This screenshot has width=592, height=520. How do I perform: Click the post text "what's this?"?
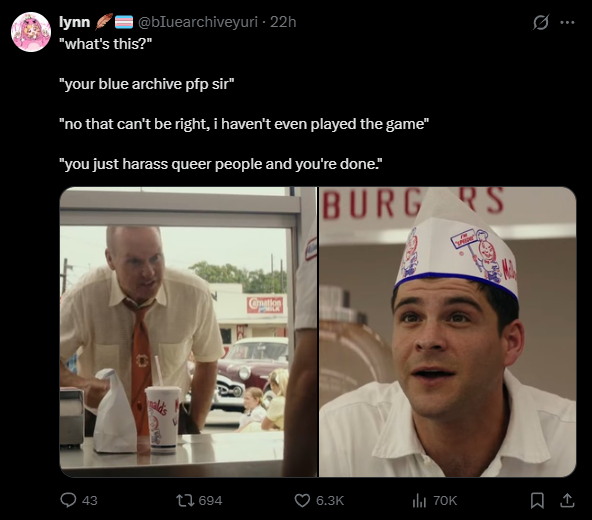(x=105, y=44)
